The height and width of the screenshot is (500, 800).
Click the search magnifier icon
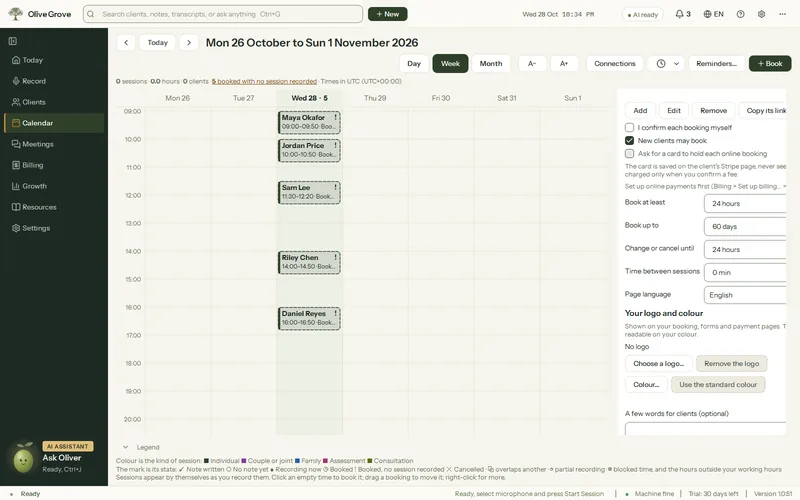coord(91,14)
